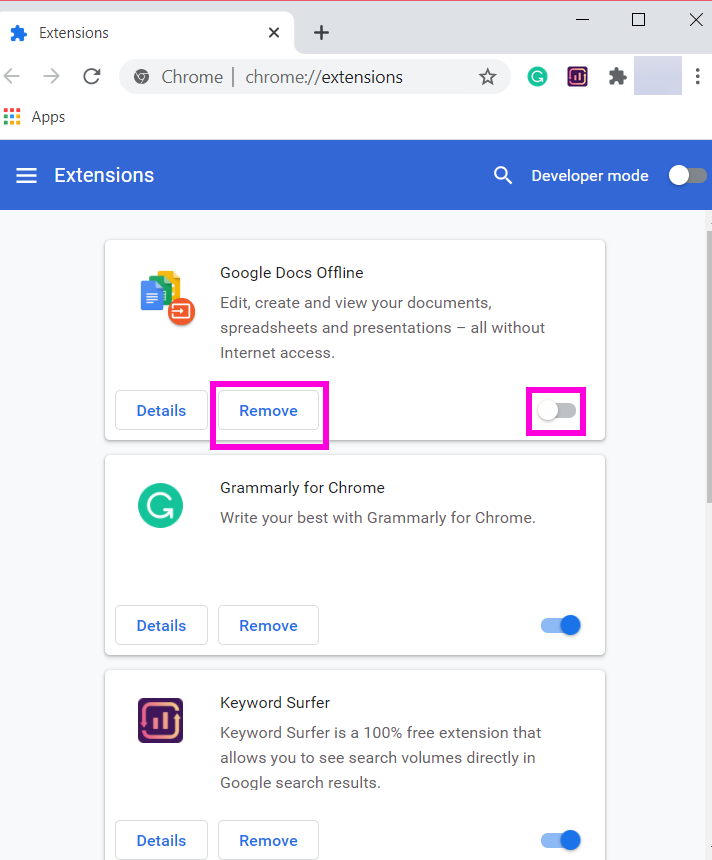Click the Developer mode label

[x=590, y=176]
